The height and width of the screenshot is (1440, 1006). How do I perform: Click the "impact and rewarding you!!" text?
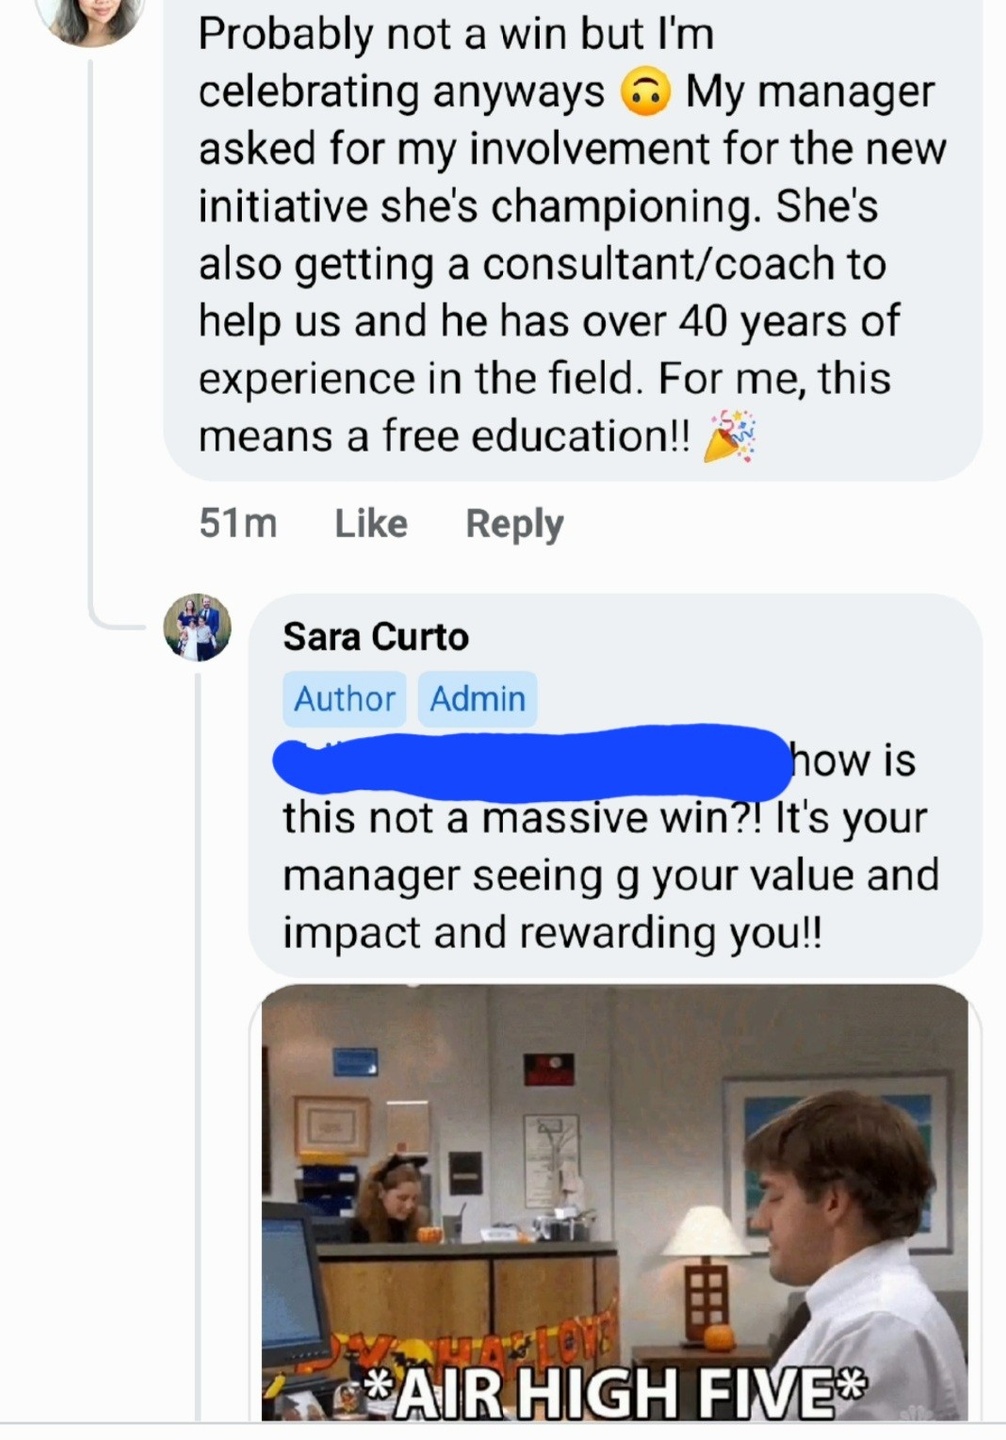tap(552, 933)
